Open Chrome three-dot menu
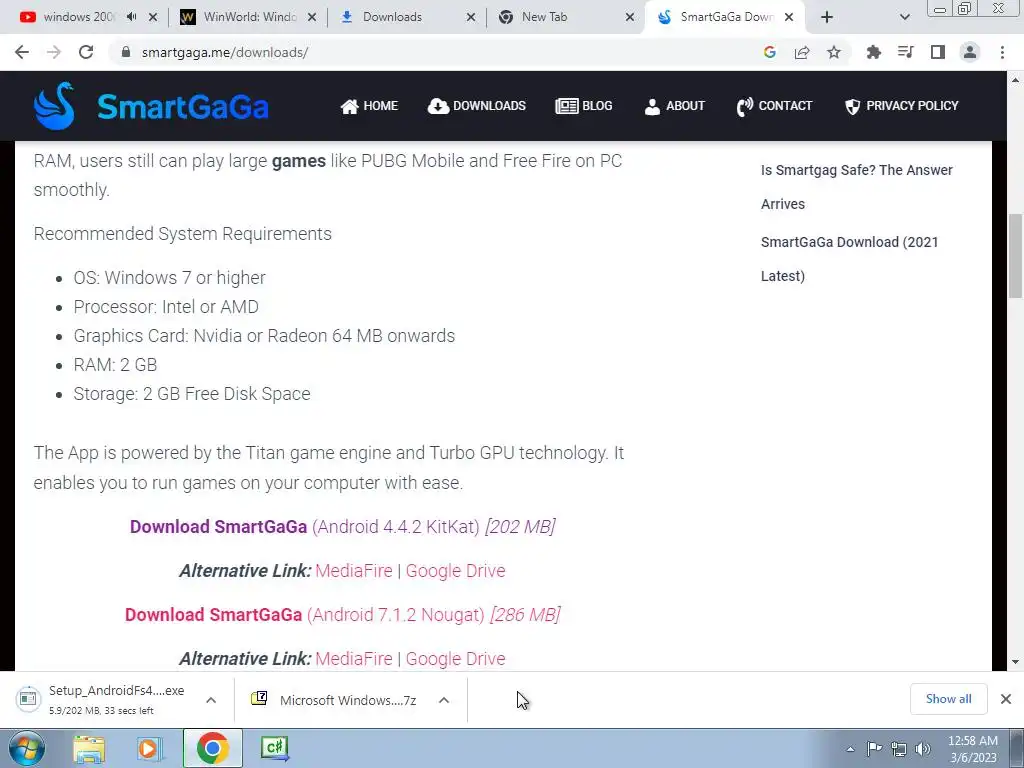This screenshot has width=1024, height=768. (x=1002, y=52)
